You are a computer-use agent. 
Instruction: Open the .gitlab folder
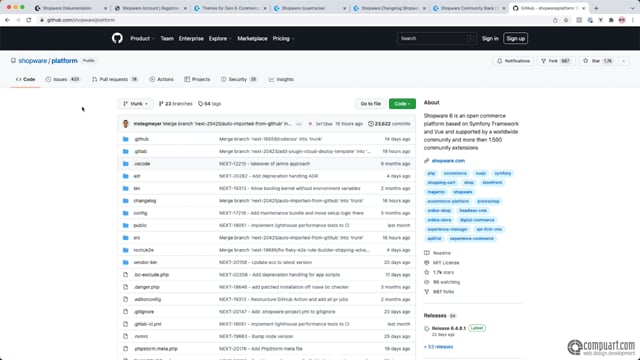tap(140, 151)
